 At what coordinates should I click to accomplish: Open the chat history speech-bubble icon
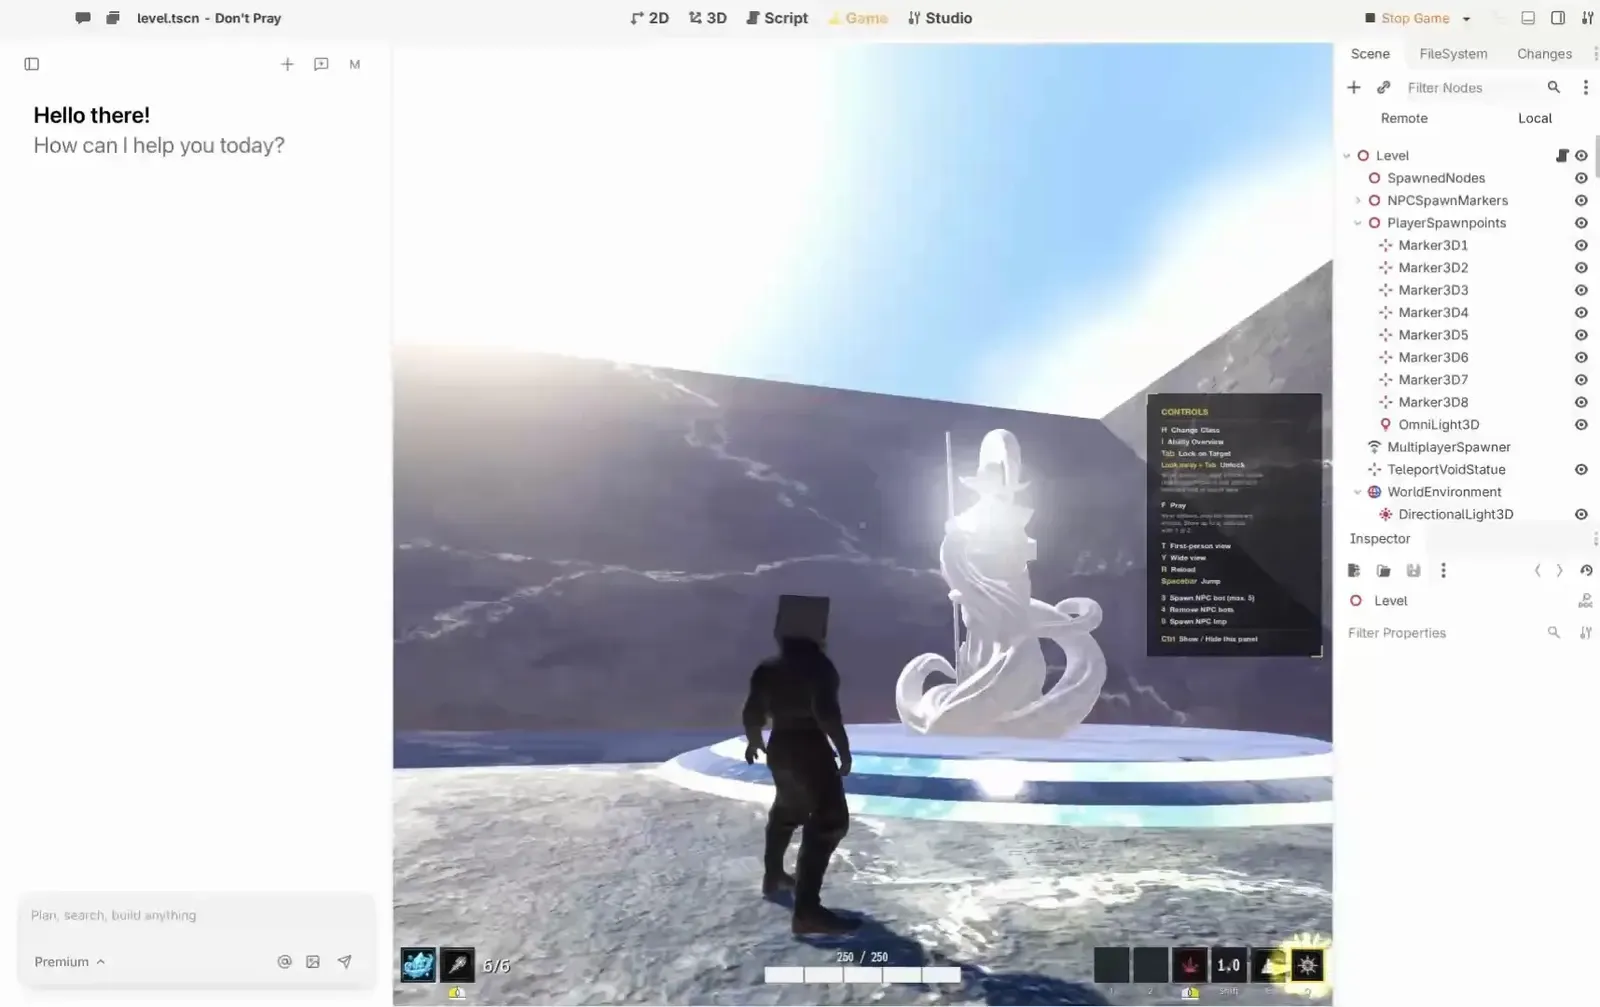pyautogui.click(x=321, y=64)
